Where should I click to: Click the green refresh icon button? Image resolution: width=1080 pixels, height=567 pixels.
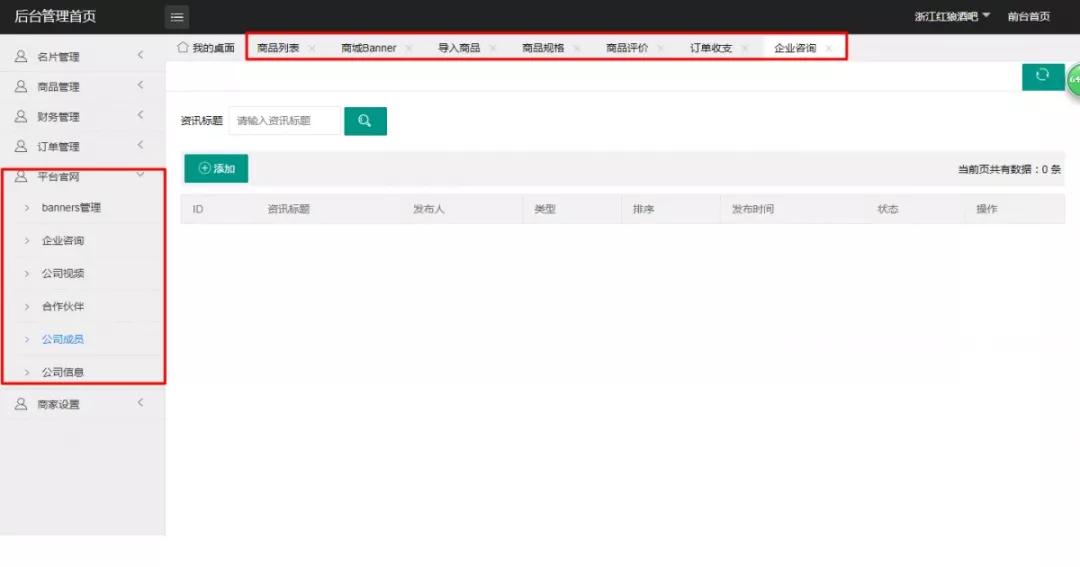pos(1043,76)
